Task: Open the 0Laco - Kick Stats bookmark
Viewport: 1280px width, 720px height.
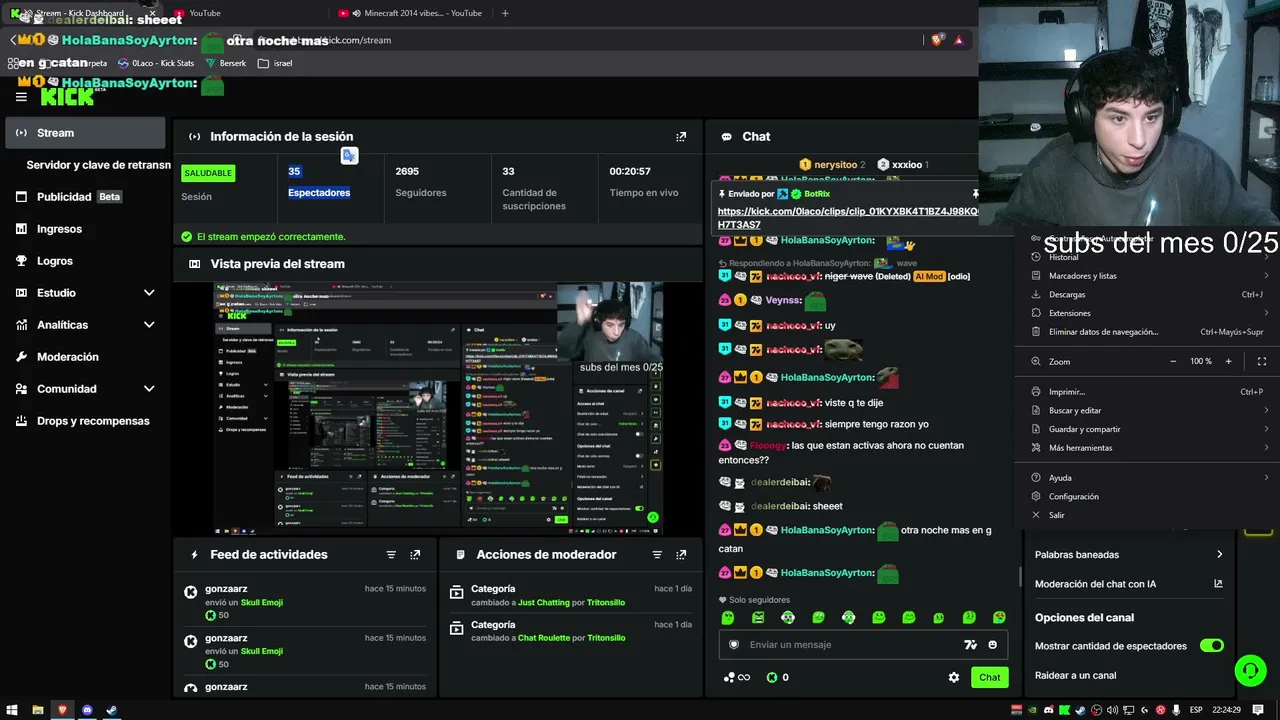Action: (156, 63)
